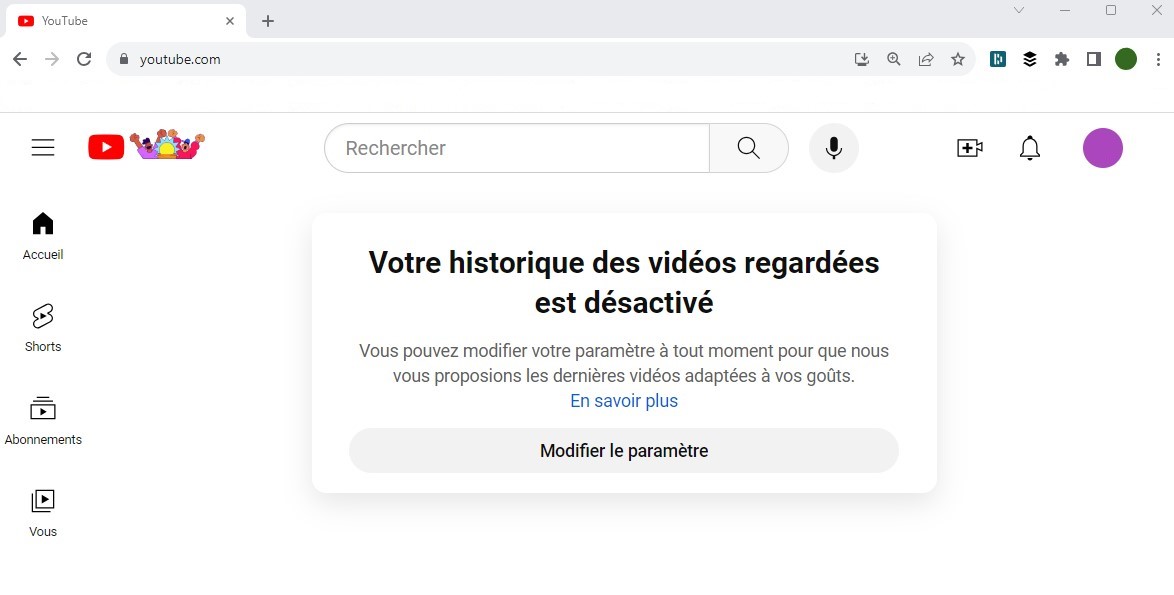Open the hamburger guide menu
The image size is (1174, 595).
[x=43, y=147]
